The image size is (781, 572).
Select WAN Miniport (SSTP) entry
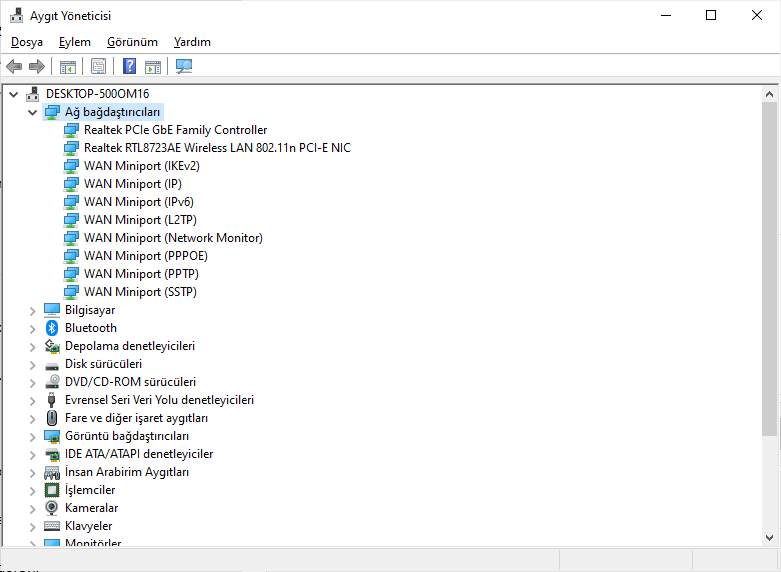tap(140, 291)
